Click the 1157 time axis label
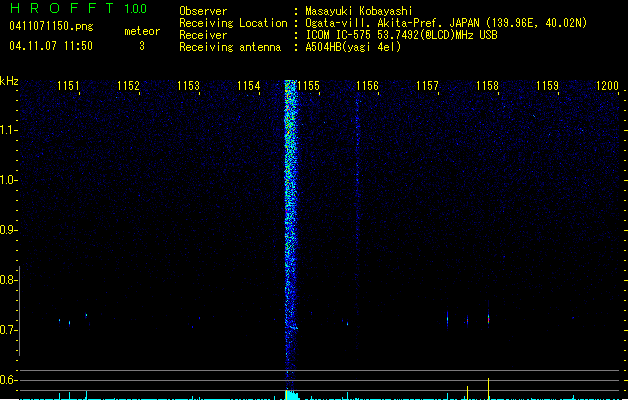 coord(427,86)
